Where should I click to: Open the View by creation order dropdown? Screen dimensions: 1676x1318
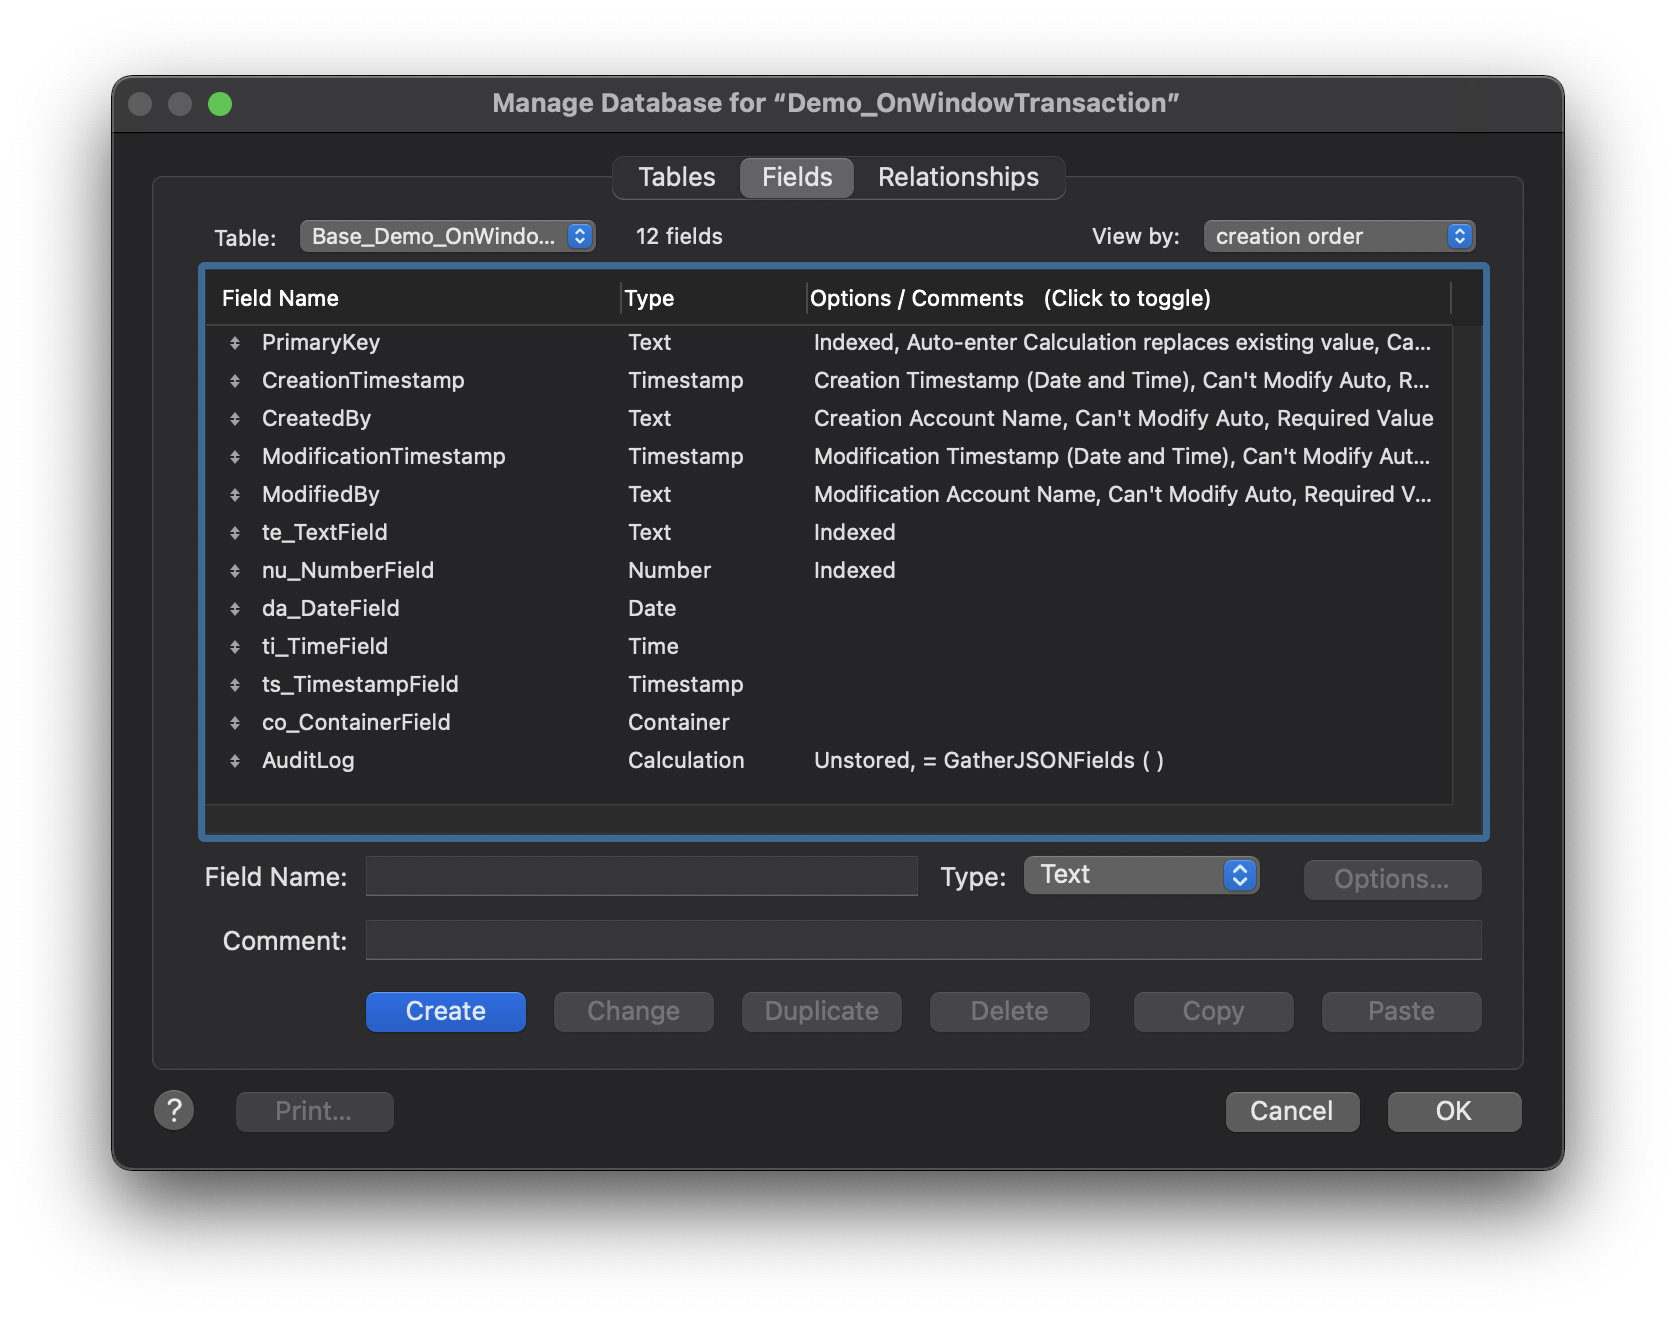1339,236
